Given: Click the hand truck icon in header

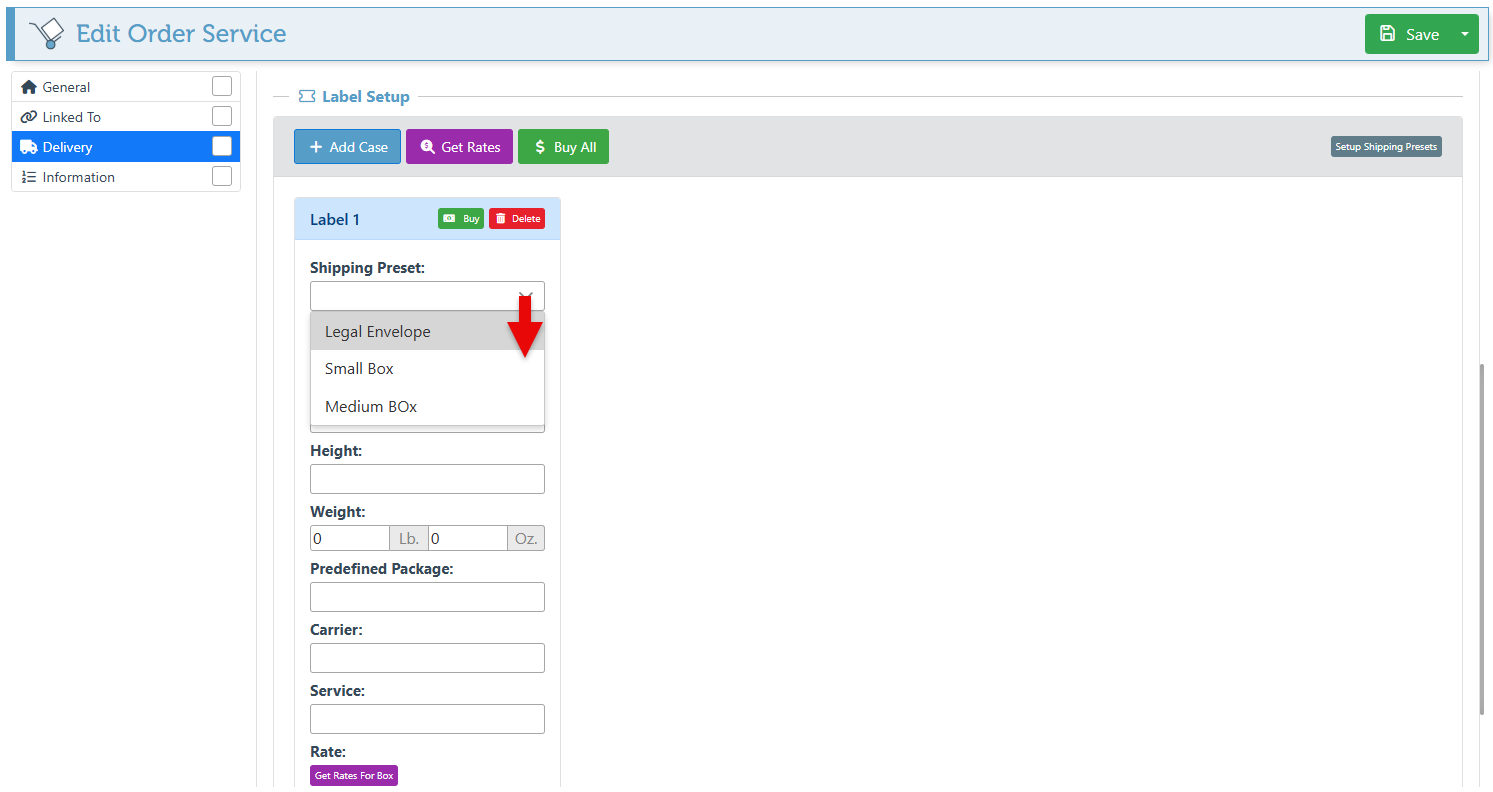Looking at the screenshot, I should coord(46,34).
